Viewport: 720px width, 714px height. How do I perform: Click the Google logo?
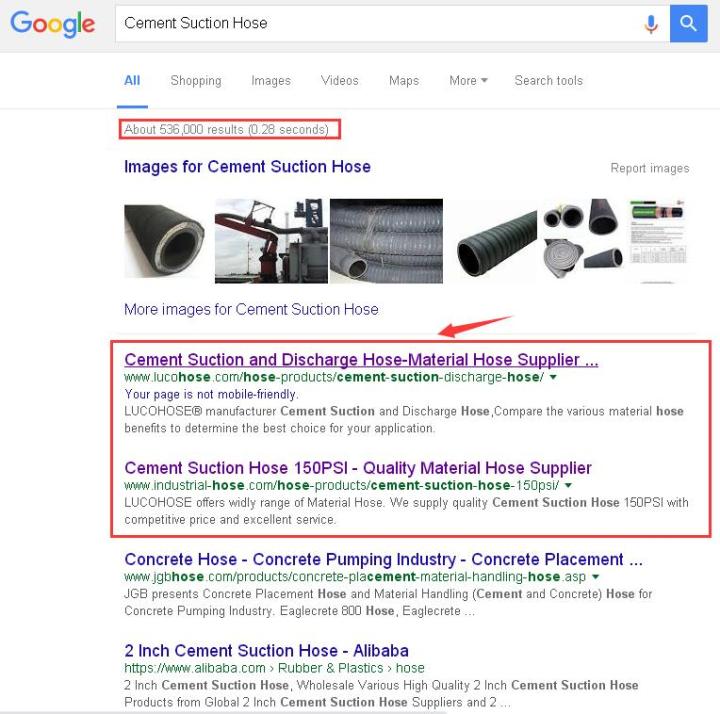52,24
